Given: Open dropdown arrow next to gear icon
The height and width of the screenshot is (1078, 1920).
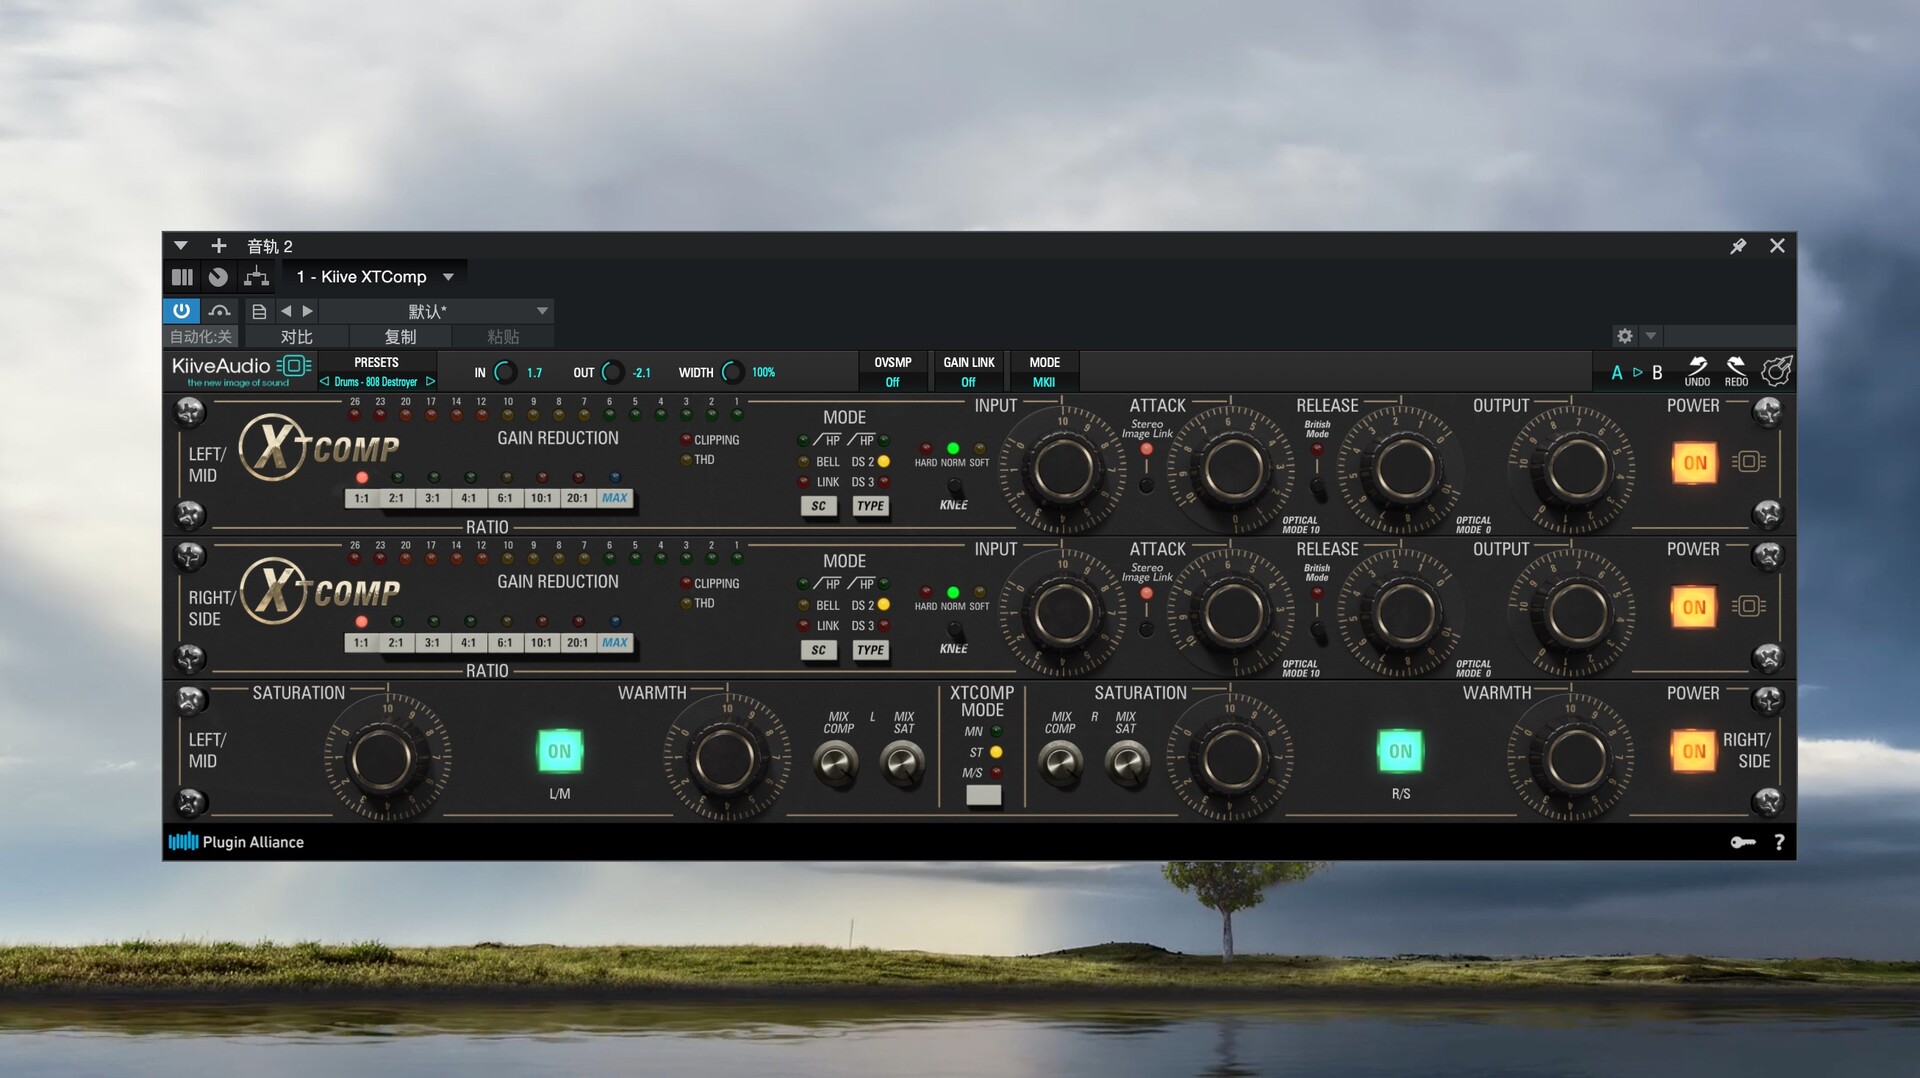Looking at the screenshot, I should (x=1651, y=336).
